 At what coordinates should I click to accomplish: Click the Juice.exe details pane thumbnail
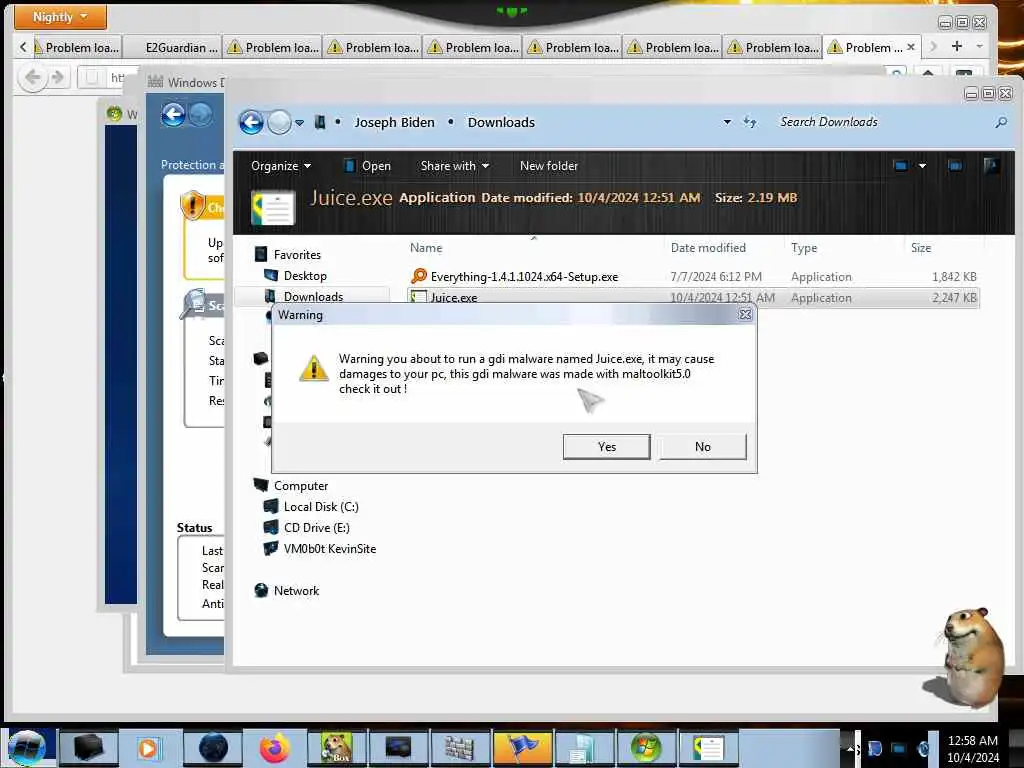[x=273, y=208]
